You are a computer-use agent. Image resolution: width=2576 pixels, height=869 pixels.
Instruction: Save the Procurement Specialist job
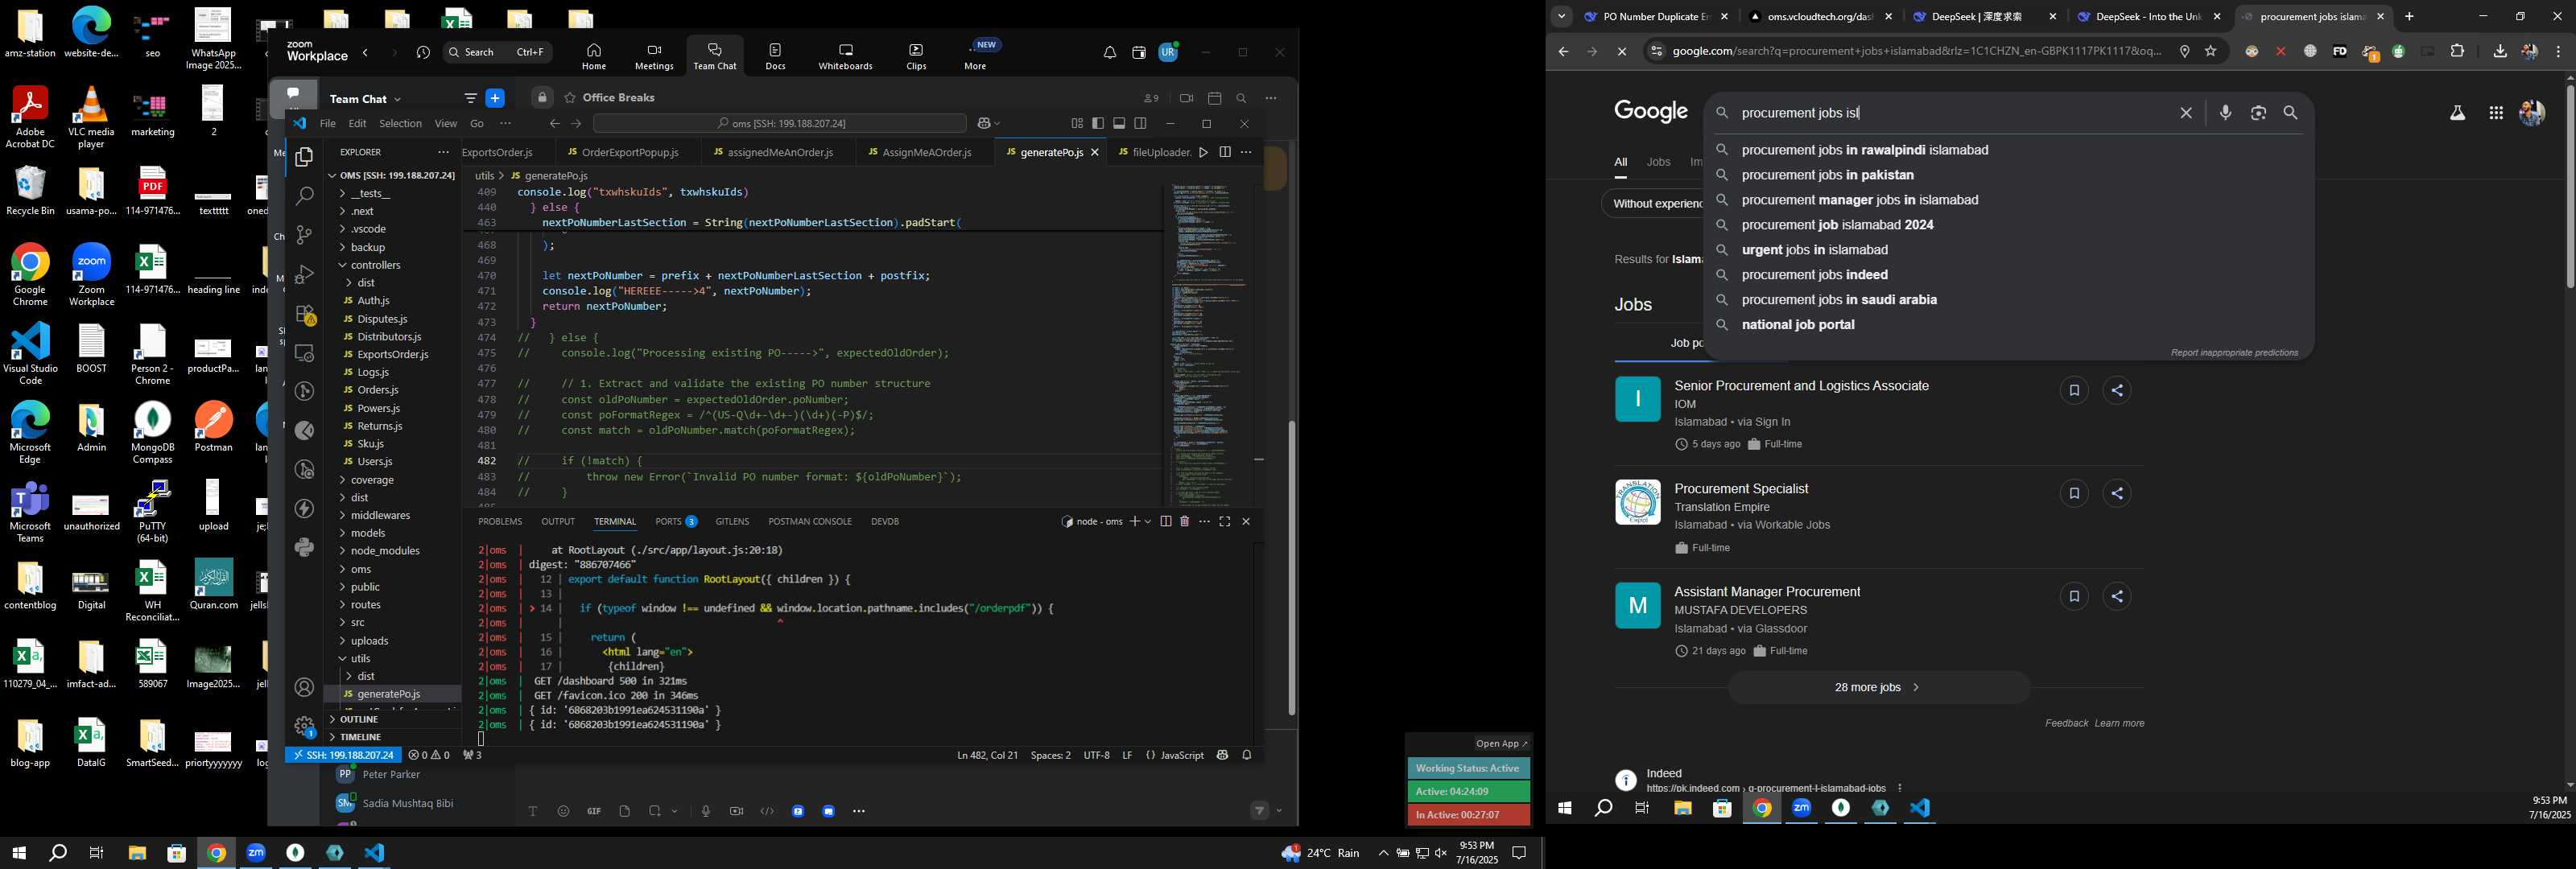coord(2074,493)
